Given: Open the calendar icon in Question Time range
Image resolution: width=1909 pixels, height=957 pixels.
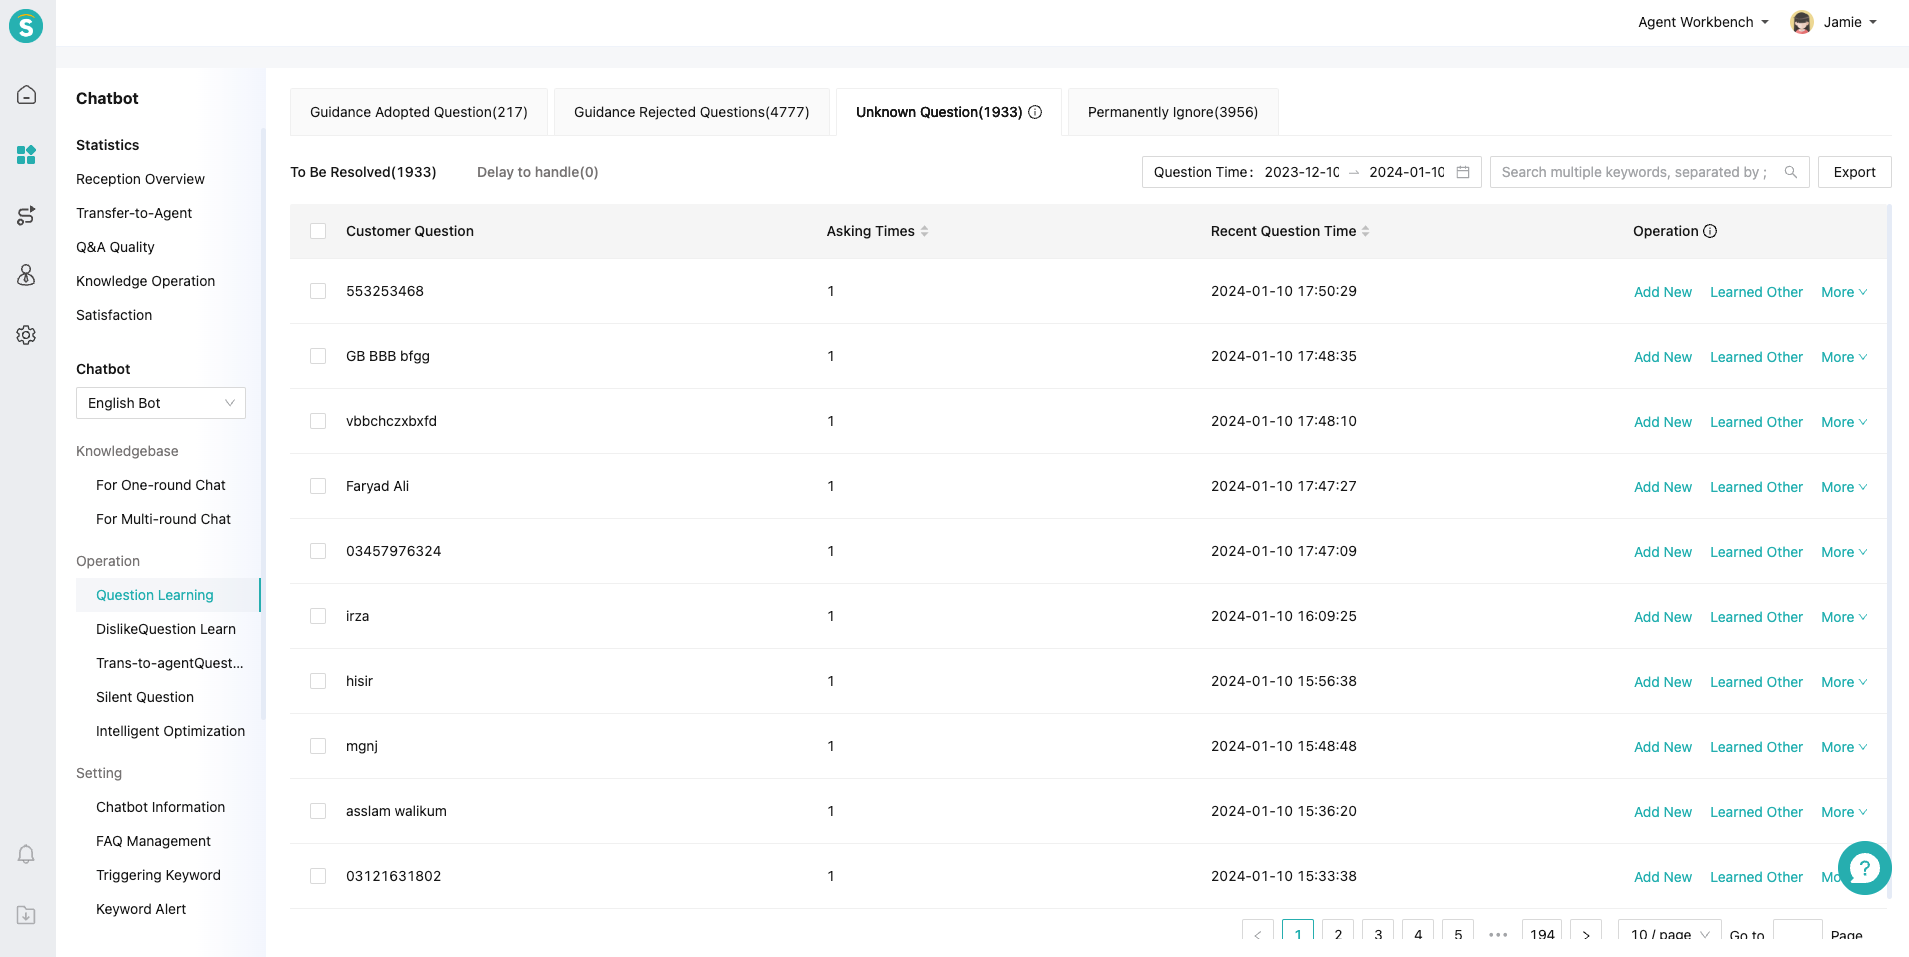Looking at the screenshot, I should point(1463,172).
